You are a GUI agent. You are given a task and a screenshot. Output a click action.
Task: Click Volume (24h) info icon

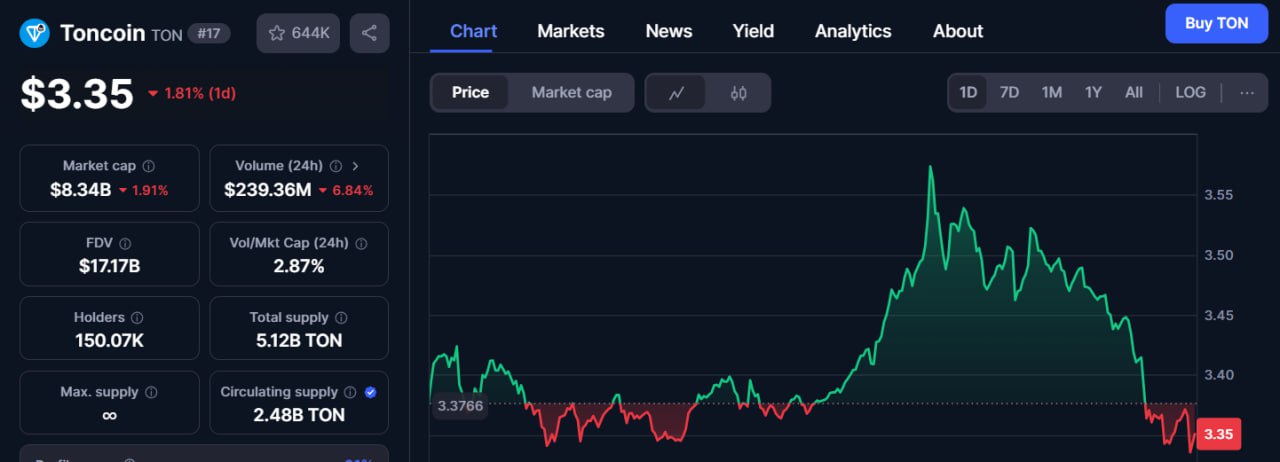(x=336, y=166)
